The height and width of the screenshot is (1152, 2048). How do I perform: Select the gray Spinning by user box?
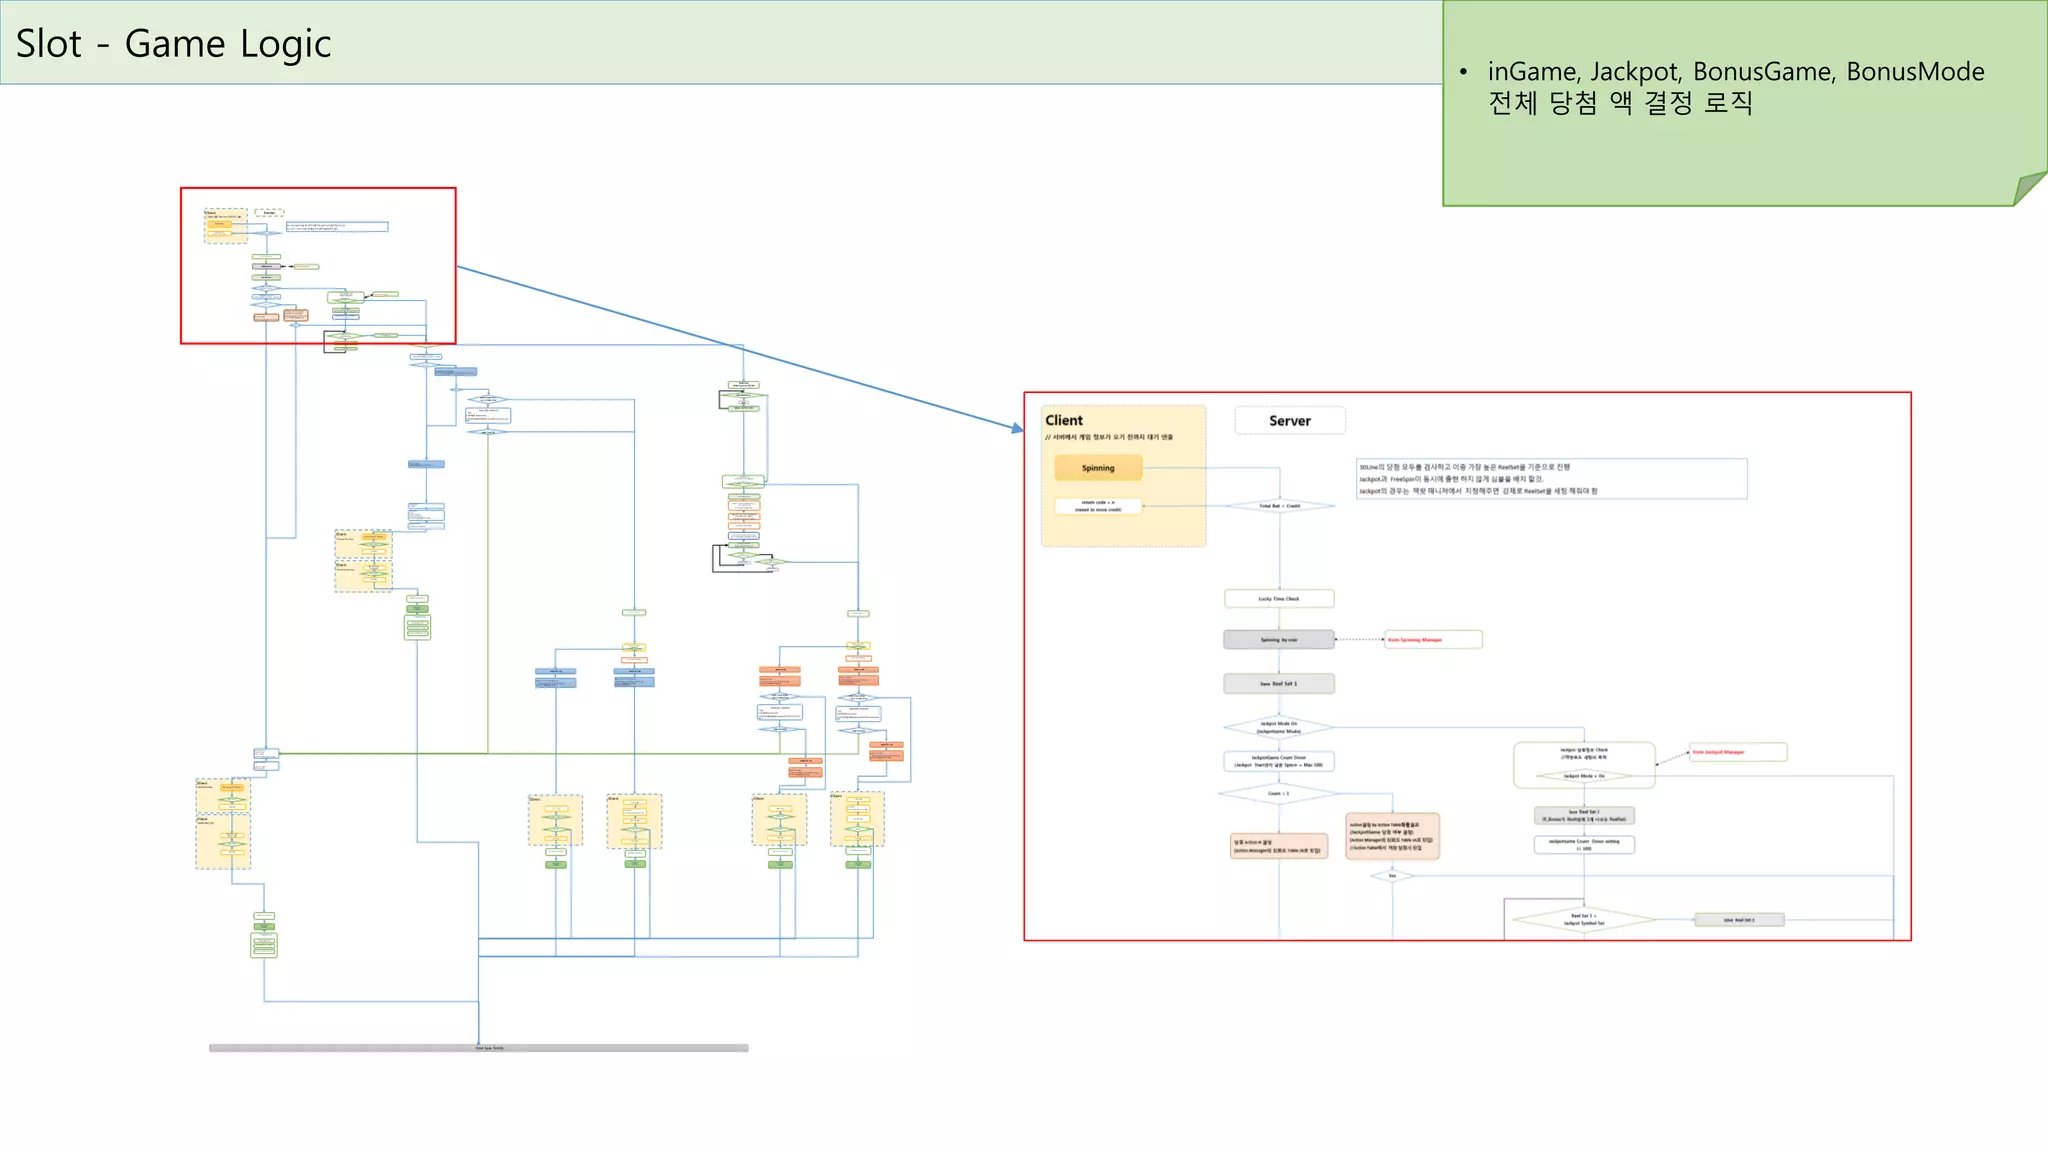1278,640
